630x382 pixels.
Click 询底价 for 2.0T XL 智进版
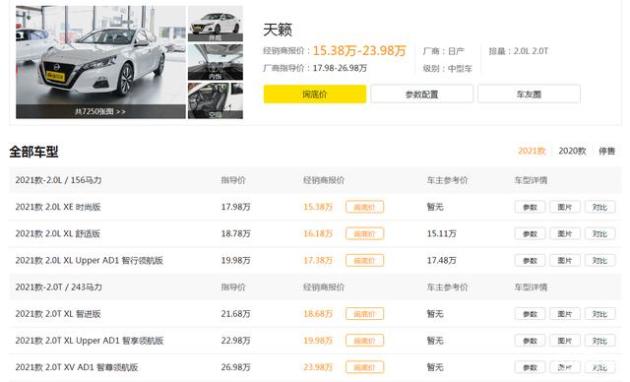point(364,314)
